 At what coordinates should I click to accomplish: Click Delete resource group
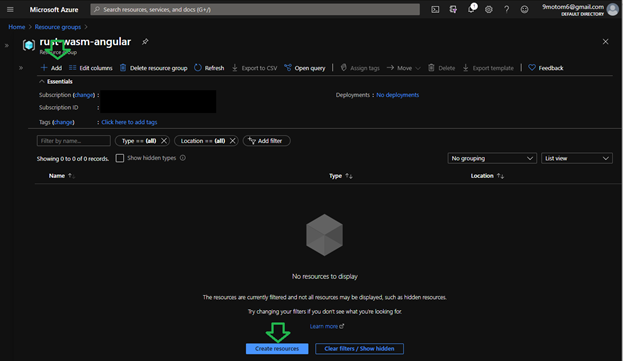153,68
